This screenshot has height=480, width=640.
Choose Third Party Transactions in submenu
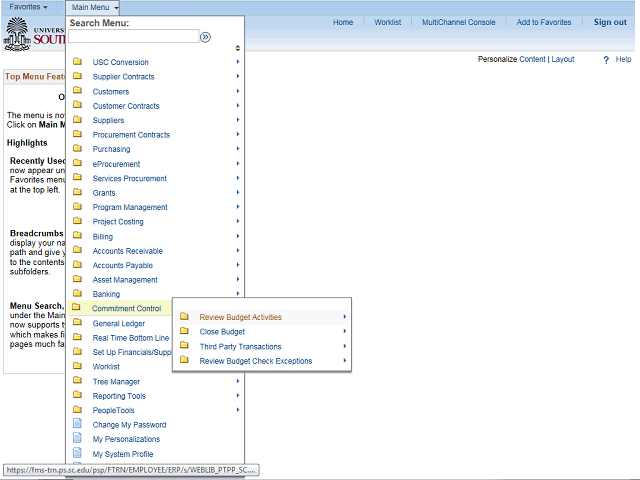click(x=240, y=347)
